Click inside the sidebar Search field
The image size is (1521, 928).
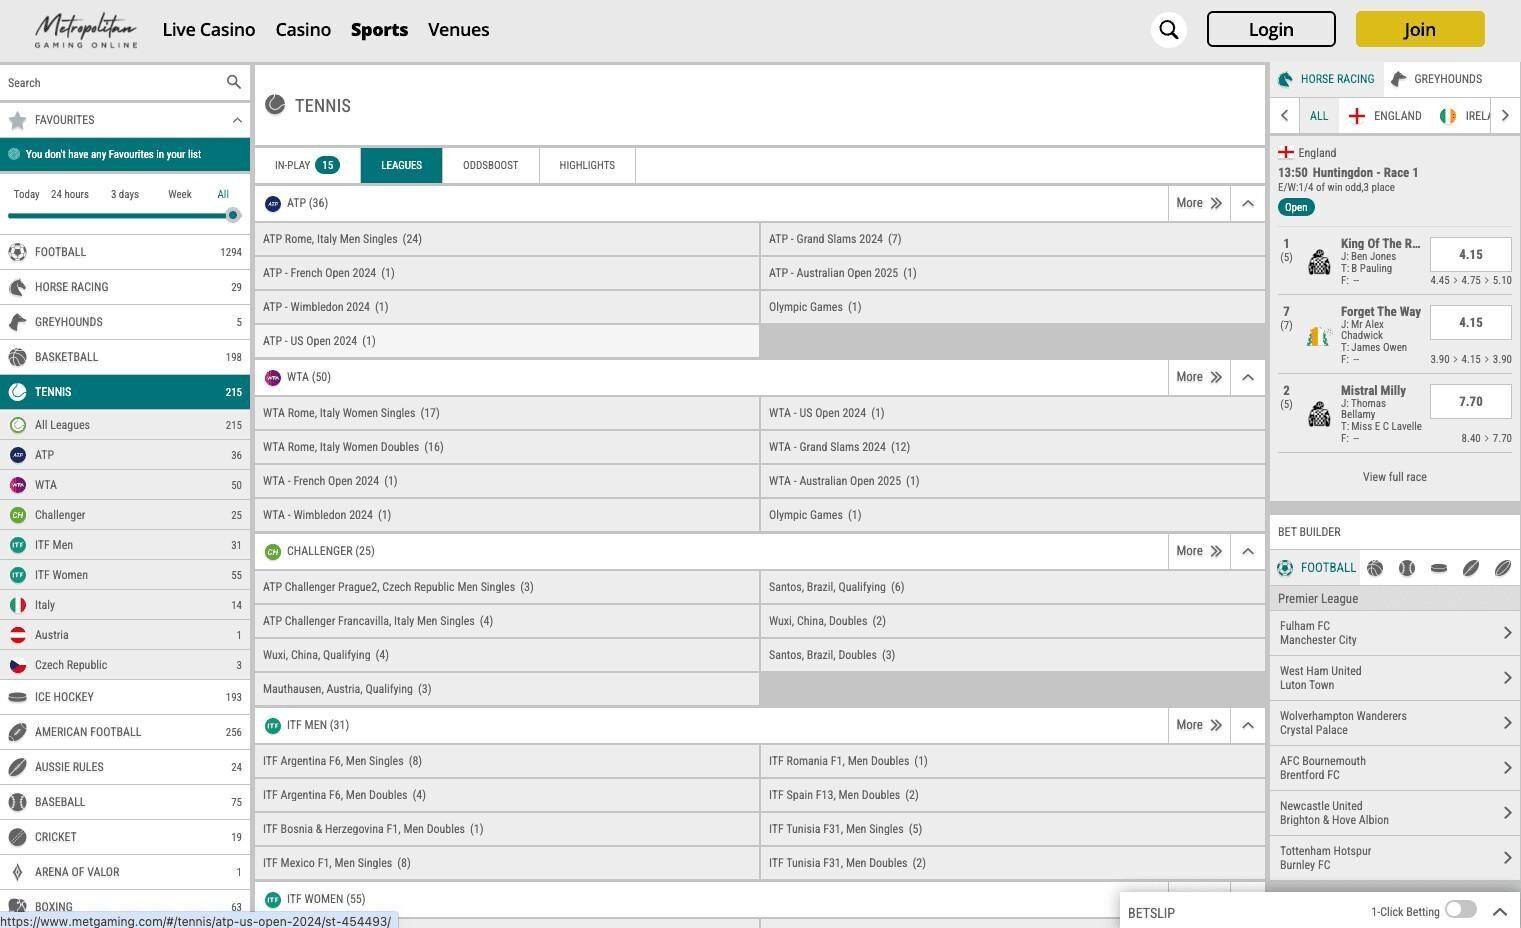pos(113,83)
